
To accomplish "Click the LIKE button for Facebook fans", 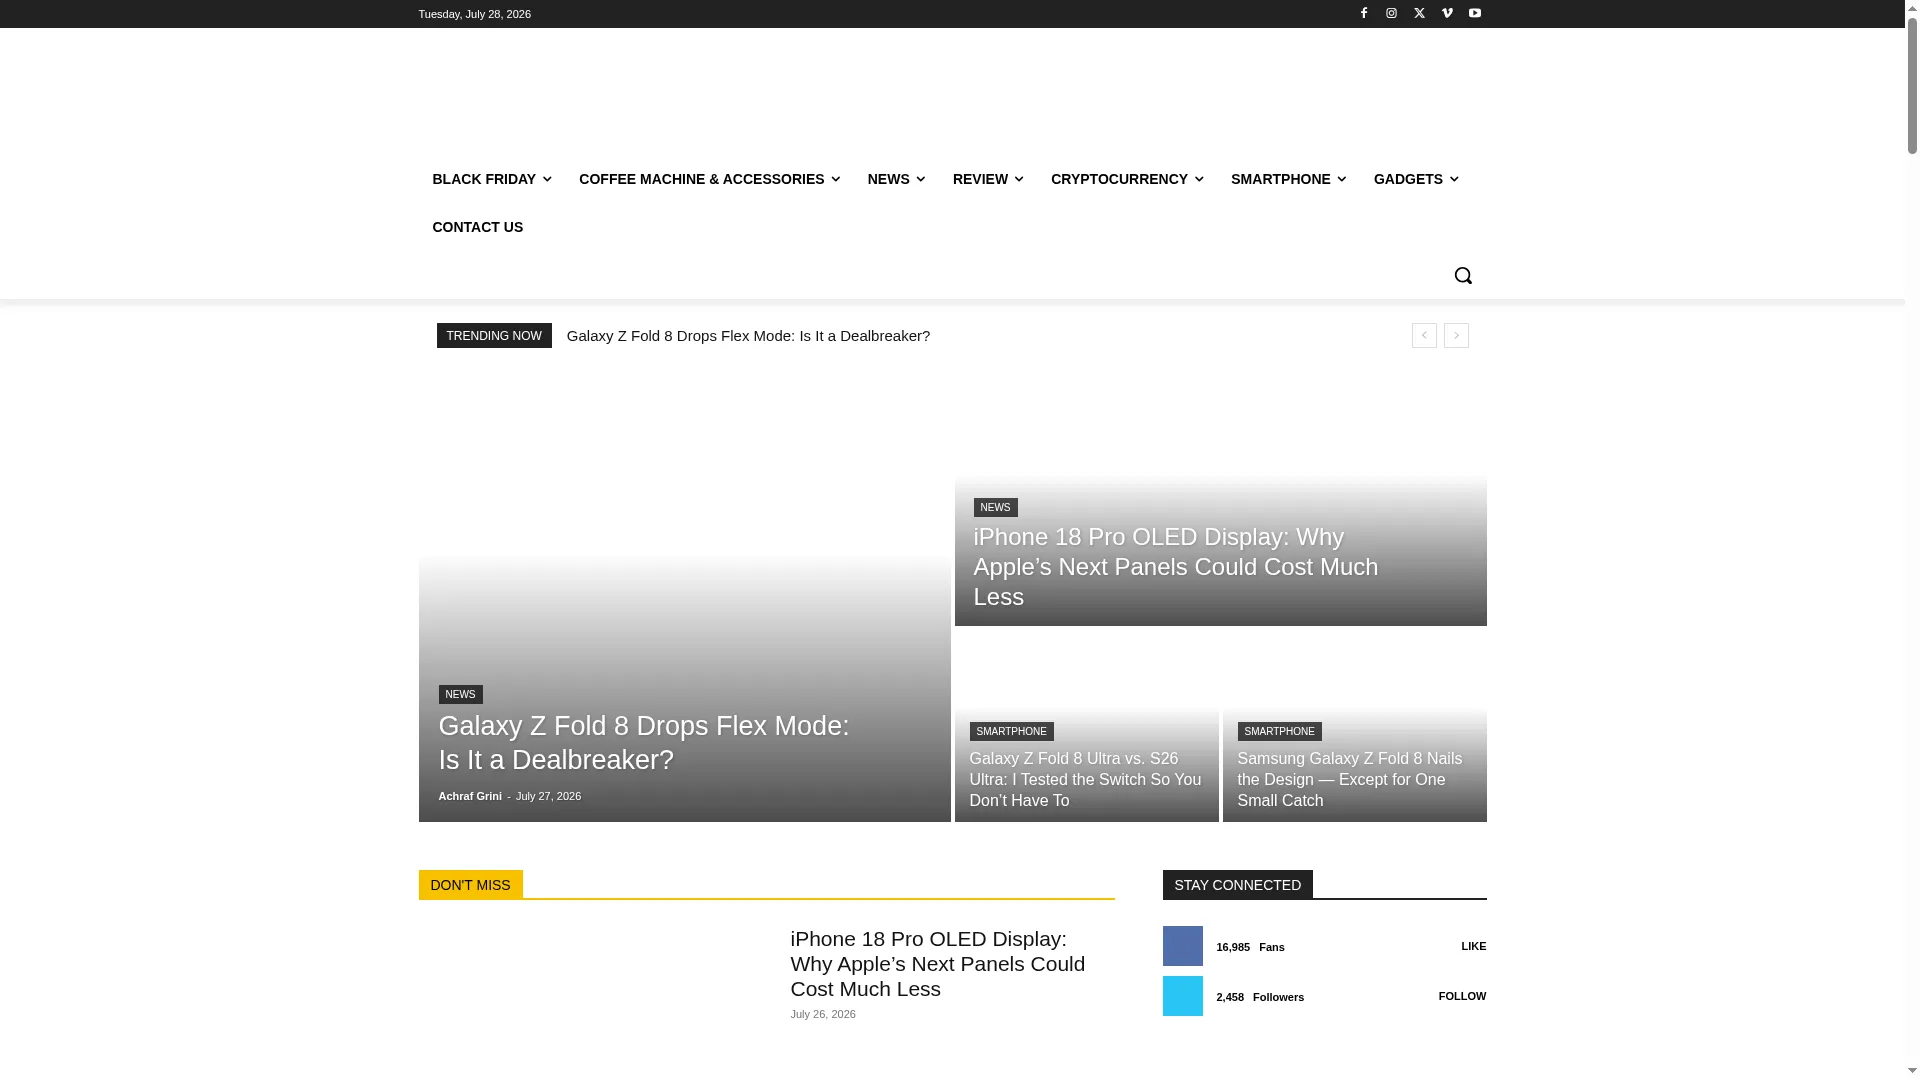I will coord(1473,946).
